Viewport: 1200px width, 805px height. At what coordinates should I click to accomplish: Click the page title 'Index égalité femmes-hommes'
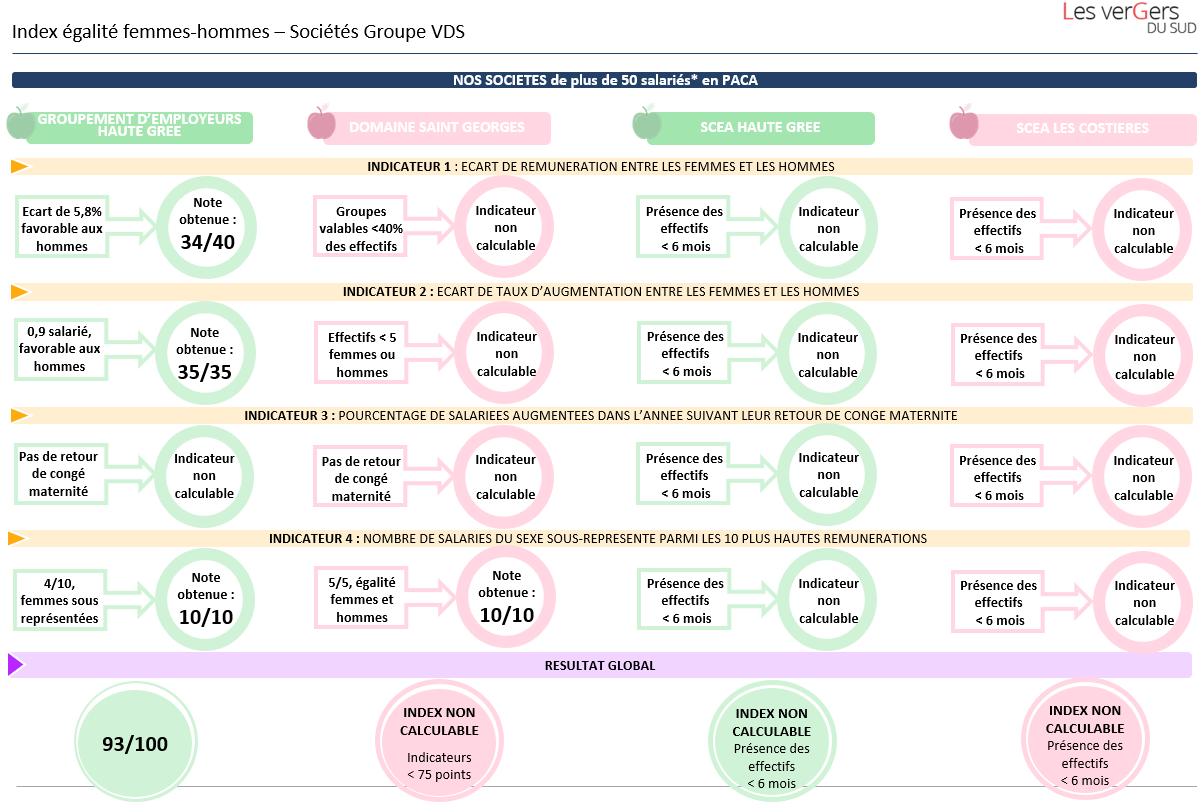point(238,31)
